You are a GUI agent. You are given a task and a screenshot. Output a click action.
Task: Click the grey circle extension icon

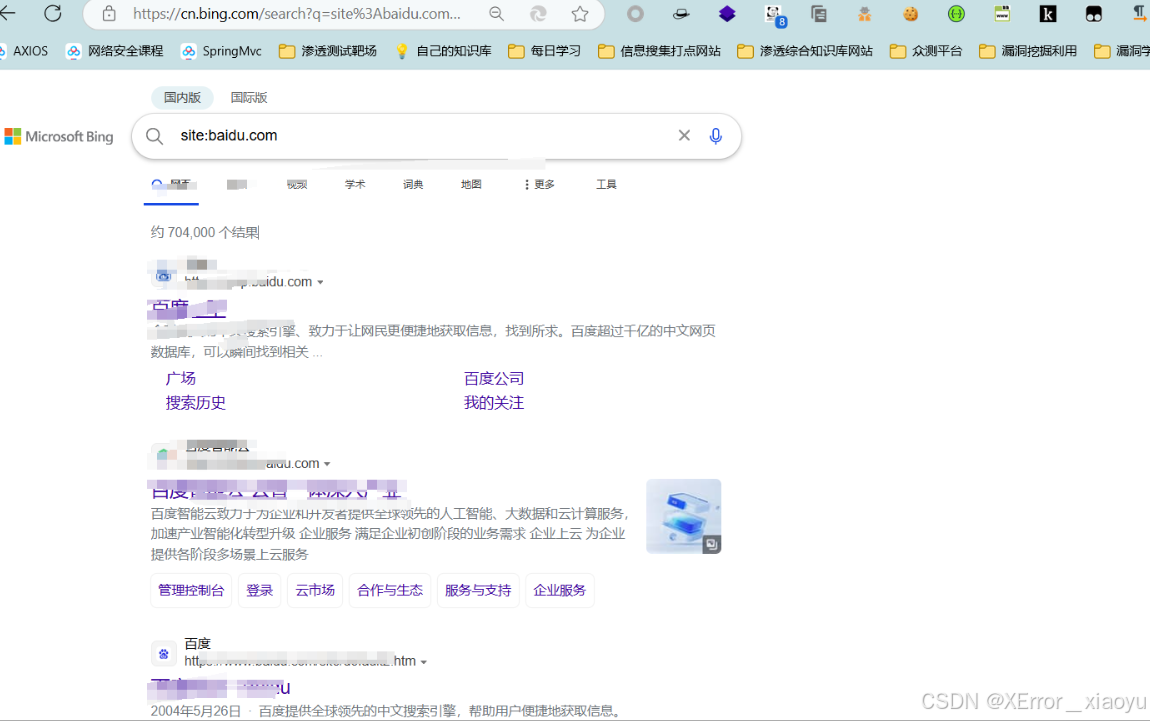635,13
